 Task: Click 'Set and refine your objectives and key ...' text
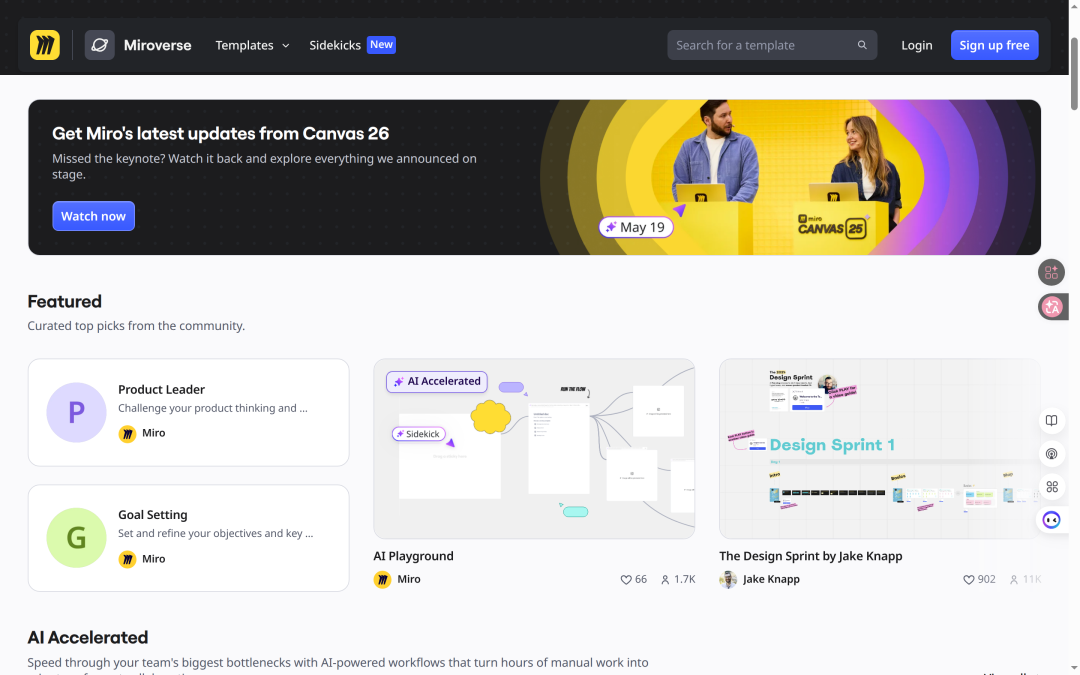tap(216, 534)
